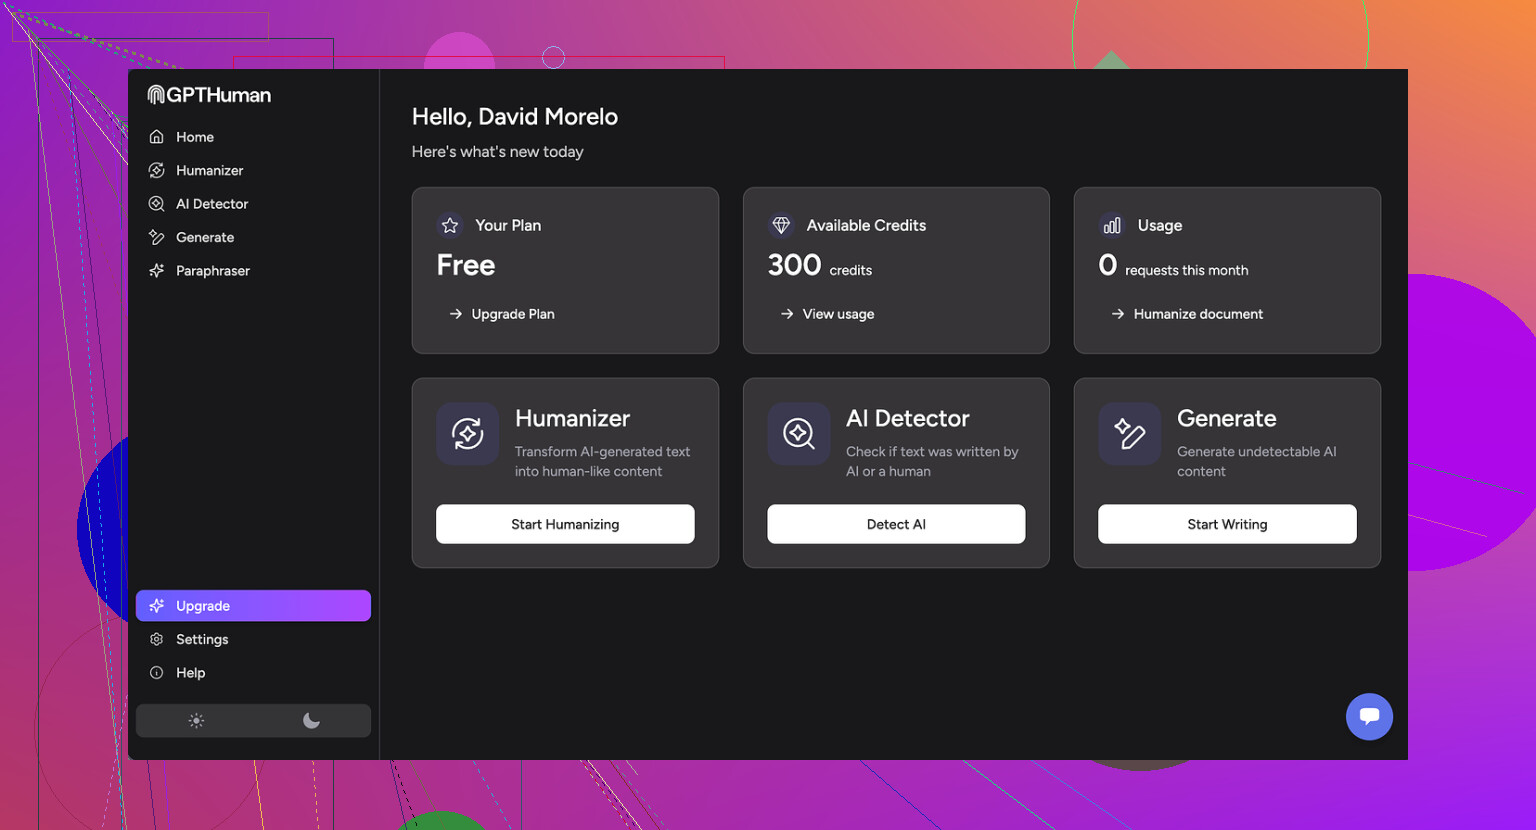Open Paraphraser from the sidebar
This screenshot has height=830, width=1536.
tap(212, 271)
